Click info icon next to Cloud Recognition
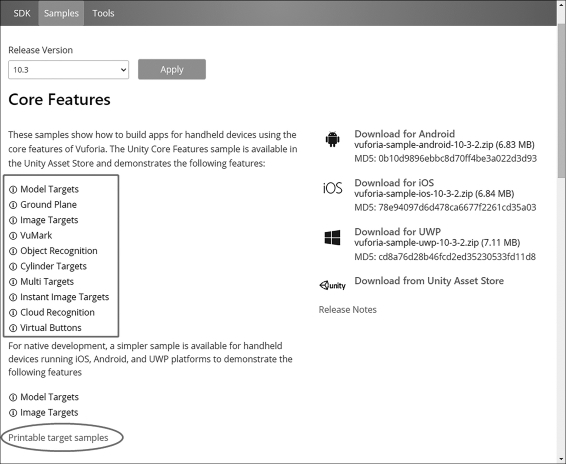 pos(13,313)
